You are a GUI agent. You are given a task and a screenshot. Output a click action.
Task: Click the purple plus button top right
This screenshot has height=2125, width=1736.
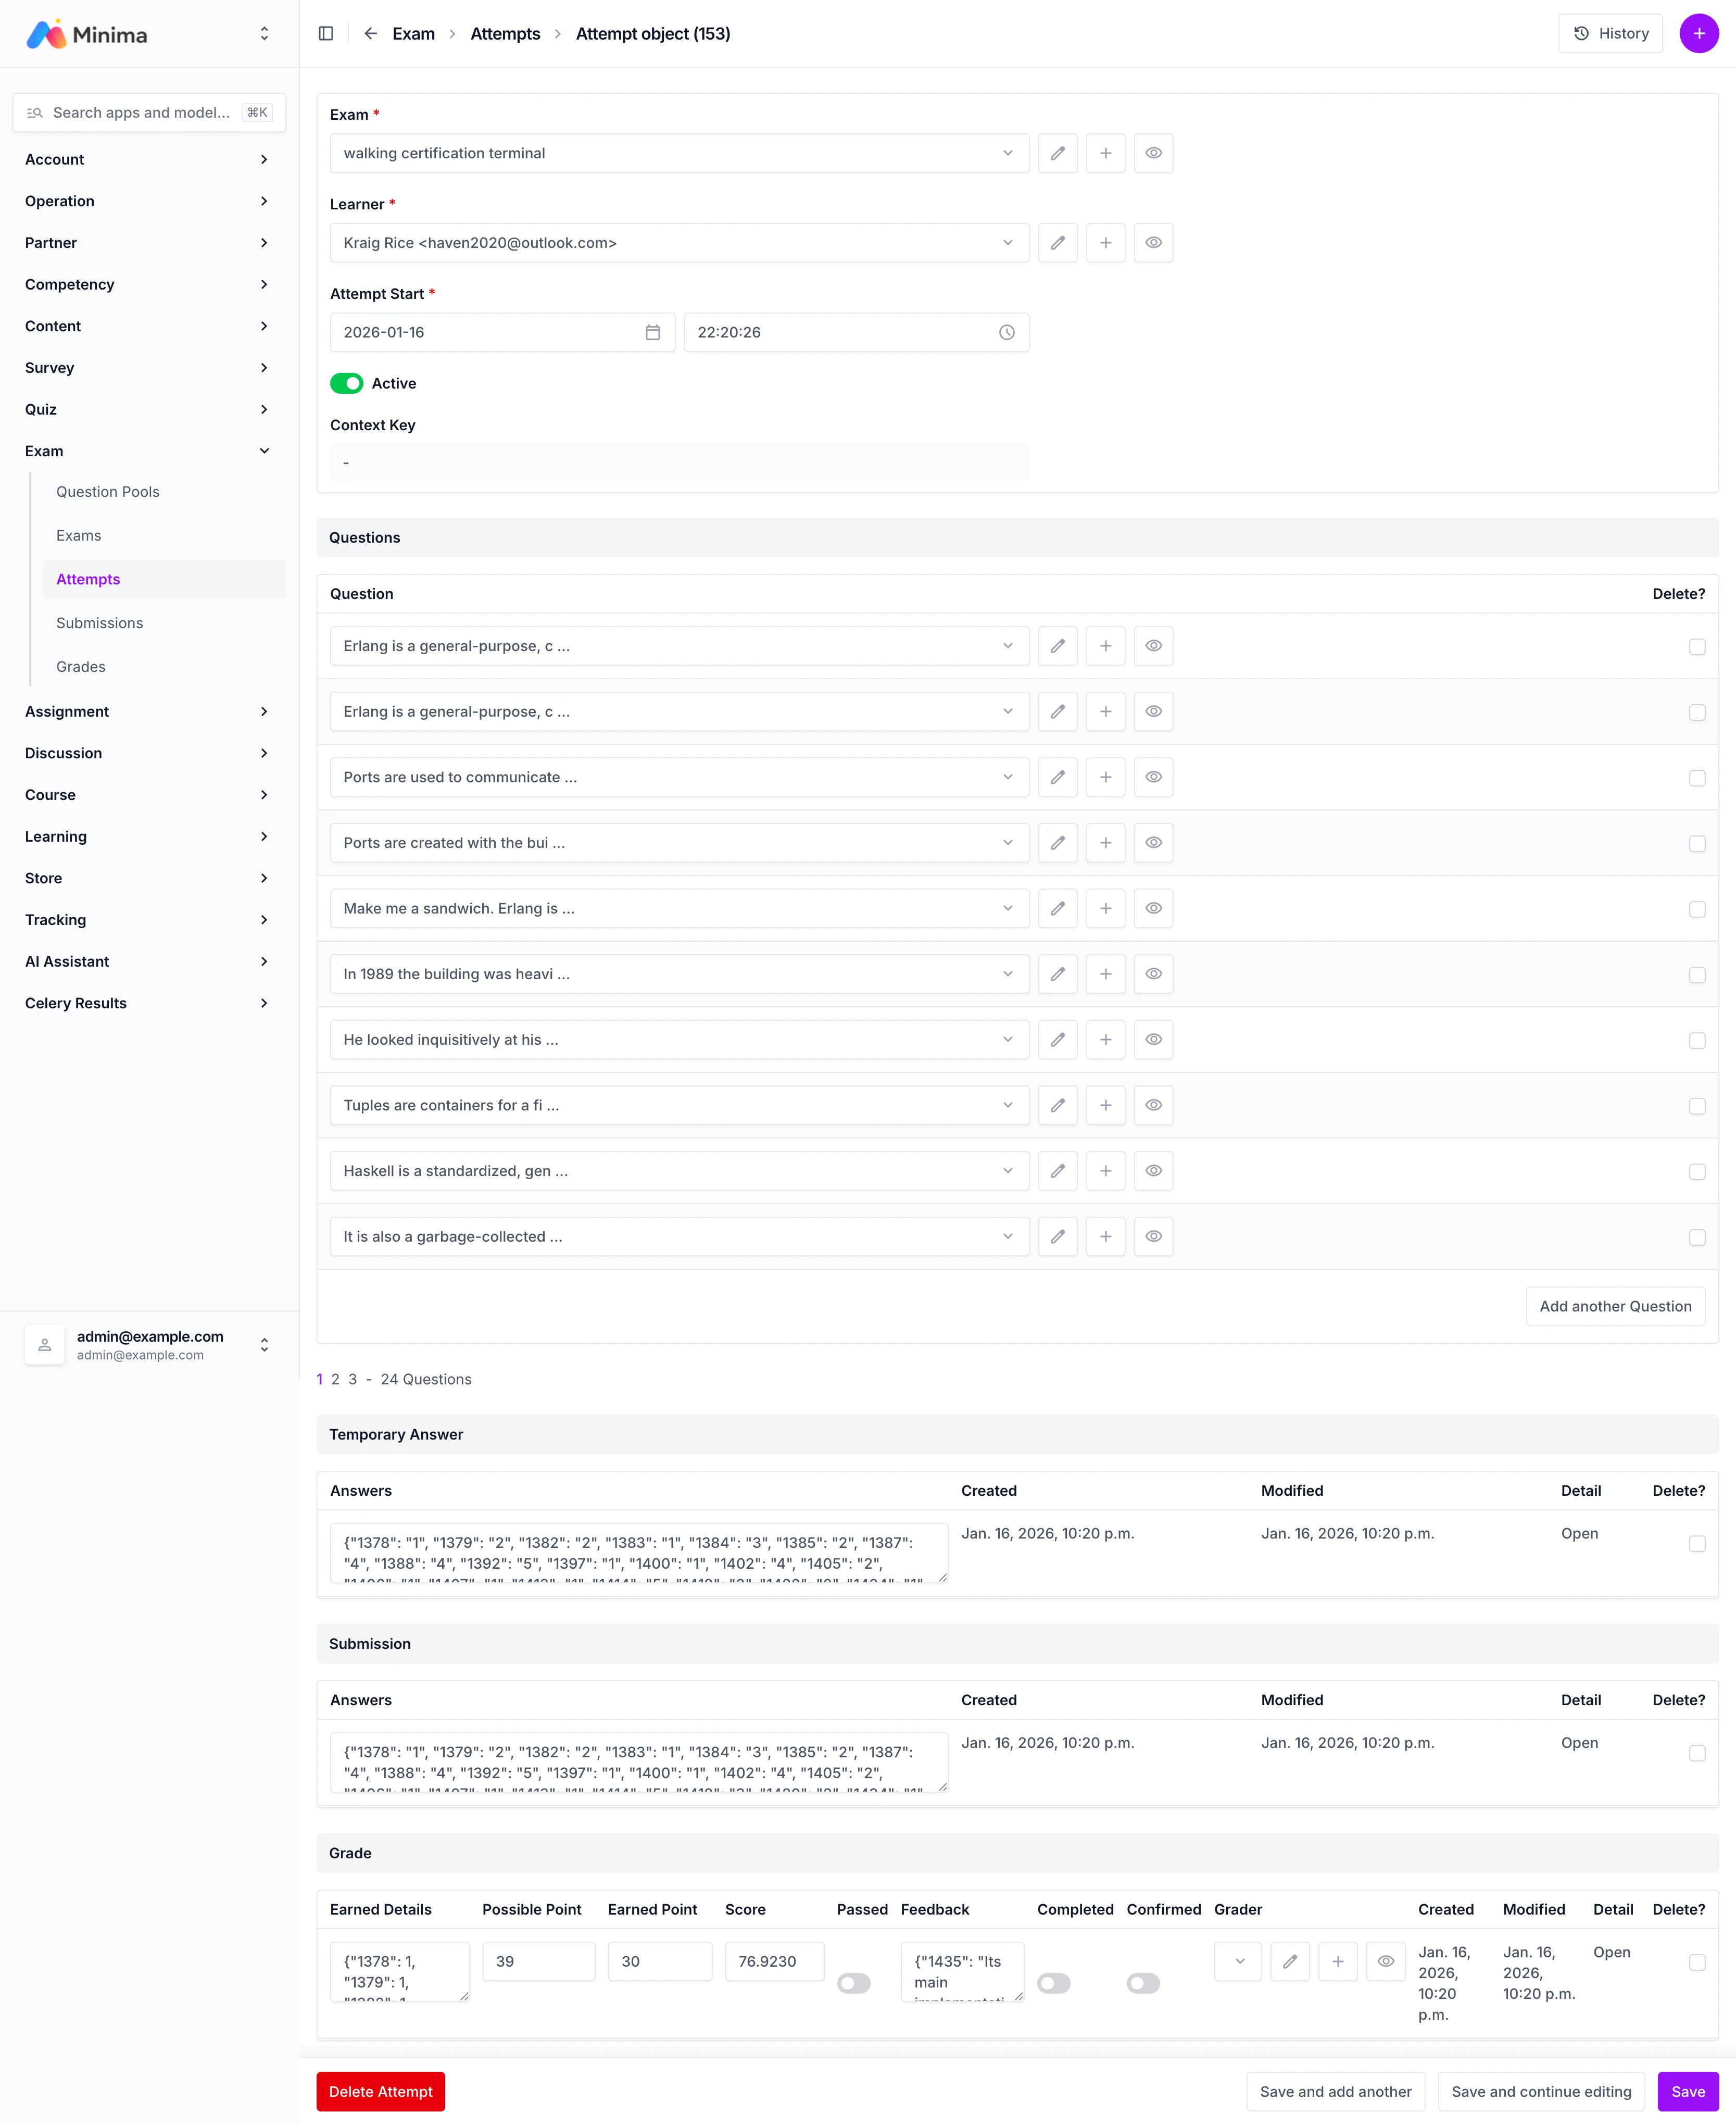point(1698,34)
